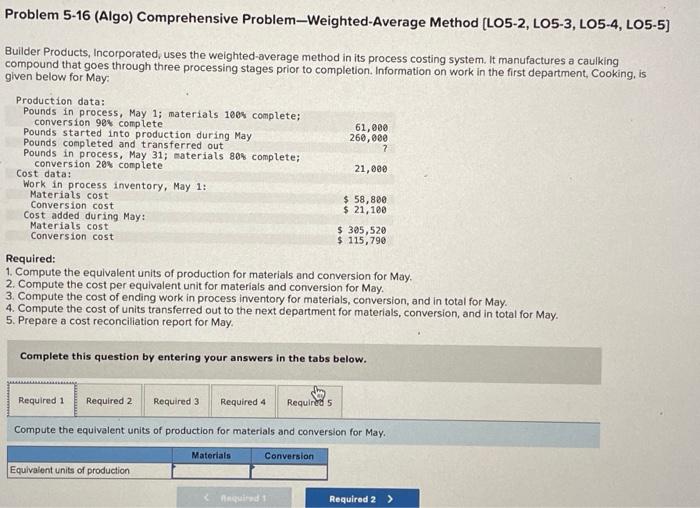Viewport: 700px width, 508px height.
Task: Click the value 21,000 ending pounds
Action: click(371, 169)
